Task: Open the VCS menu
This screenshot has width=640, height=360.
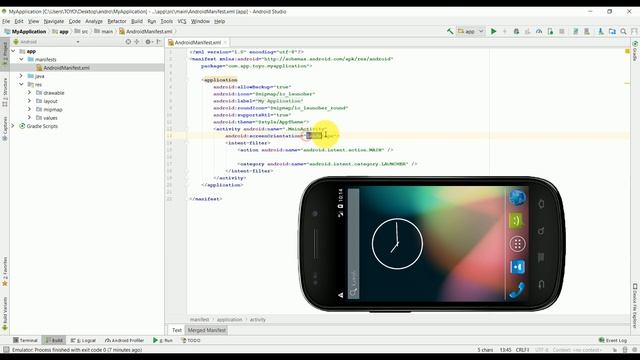Action: point(182,21)
